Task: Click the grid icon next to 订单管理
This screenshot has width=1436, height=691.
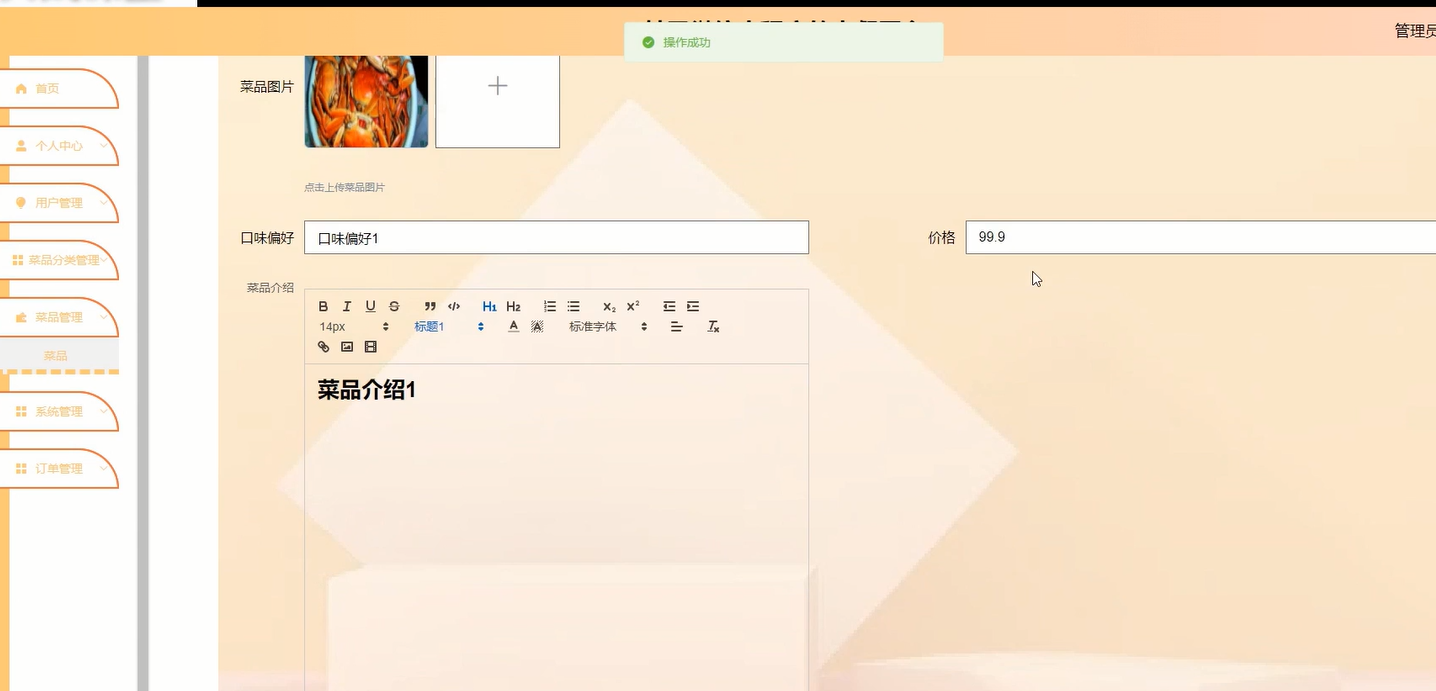Action: coord(21,468)
